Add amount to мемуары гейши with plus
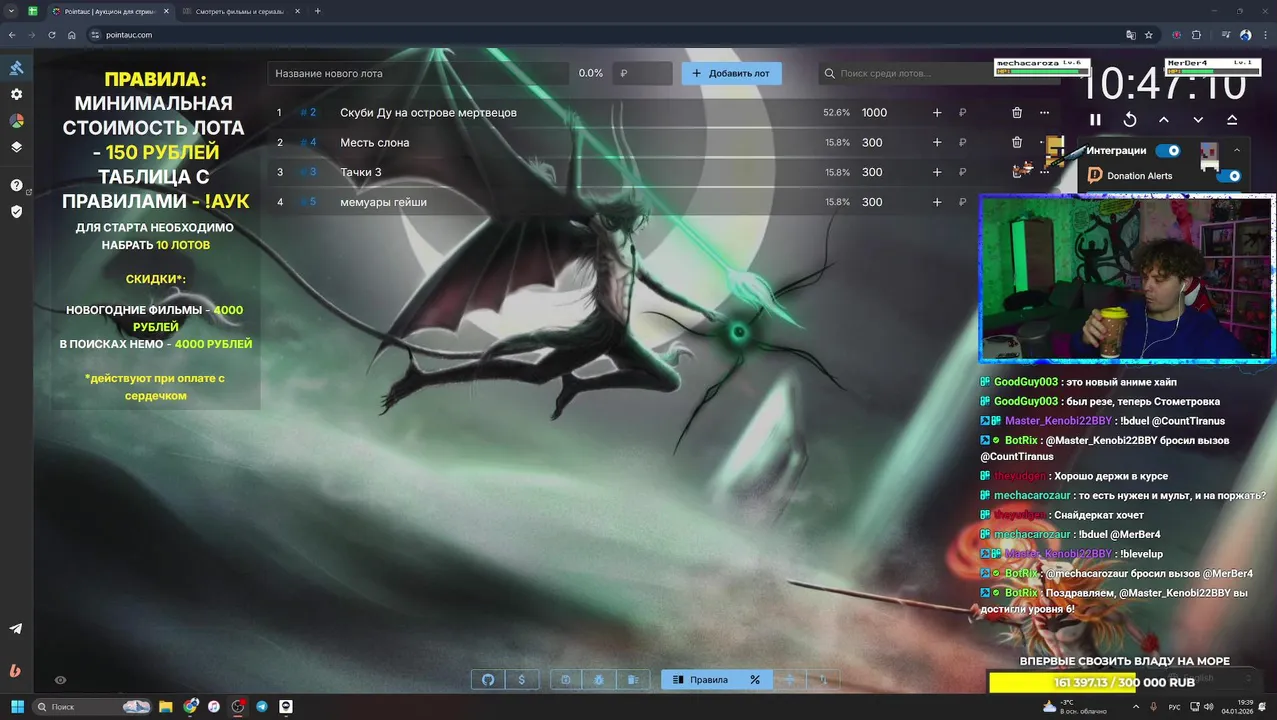This screenshot has height=720, width=1277. (937, 202)
